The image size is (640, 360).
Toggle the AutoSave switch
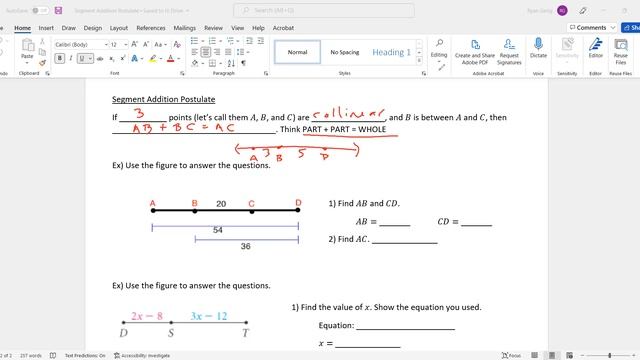(x=40, y=10)
